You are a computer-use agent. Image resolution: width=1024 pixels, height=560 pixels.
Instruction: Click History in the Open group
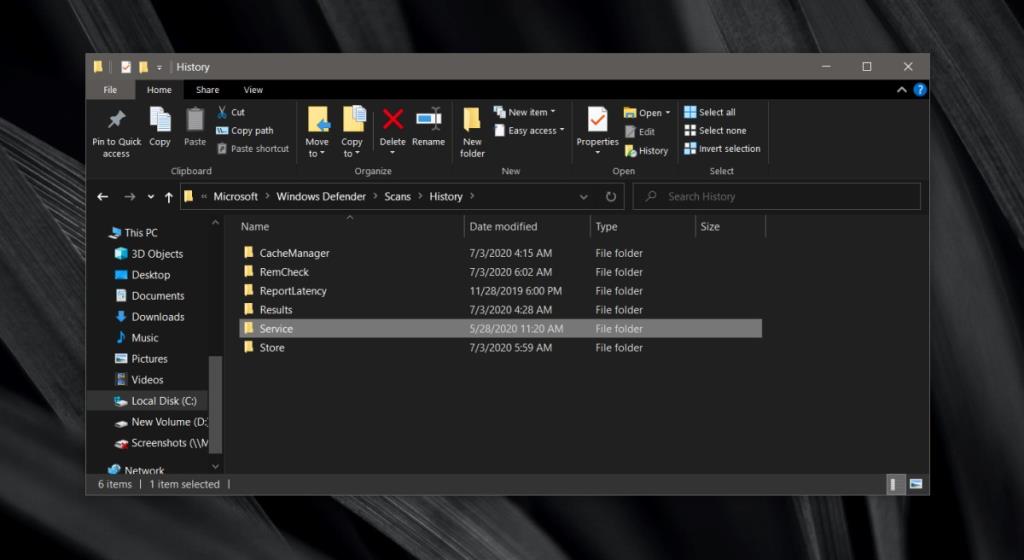[x=646, y=151]
